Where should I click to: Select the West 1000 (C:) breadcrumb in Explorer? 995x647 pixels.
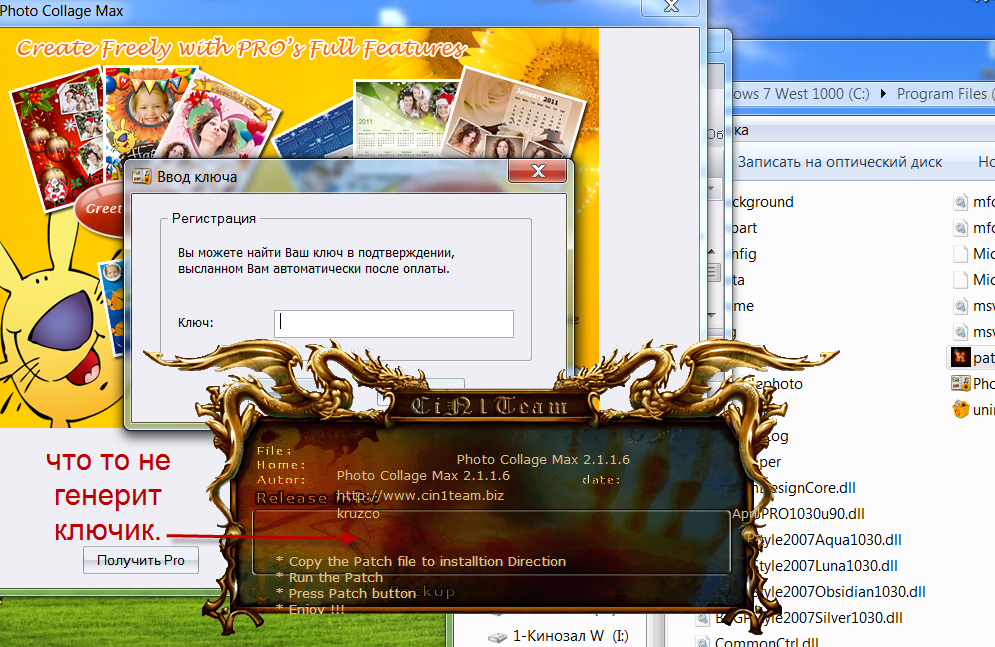coord(801,94)
